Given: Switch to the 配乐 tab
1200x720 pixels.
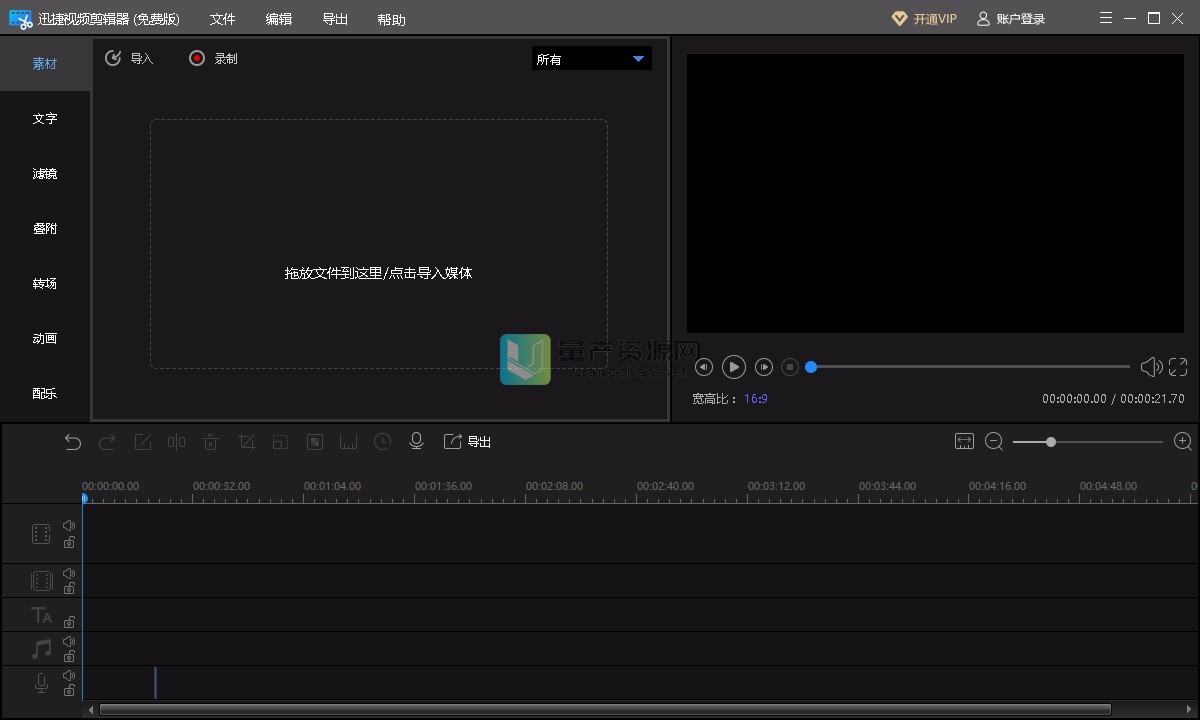Looking at the screenshot, I should (45, 394).
